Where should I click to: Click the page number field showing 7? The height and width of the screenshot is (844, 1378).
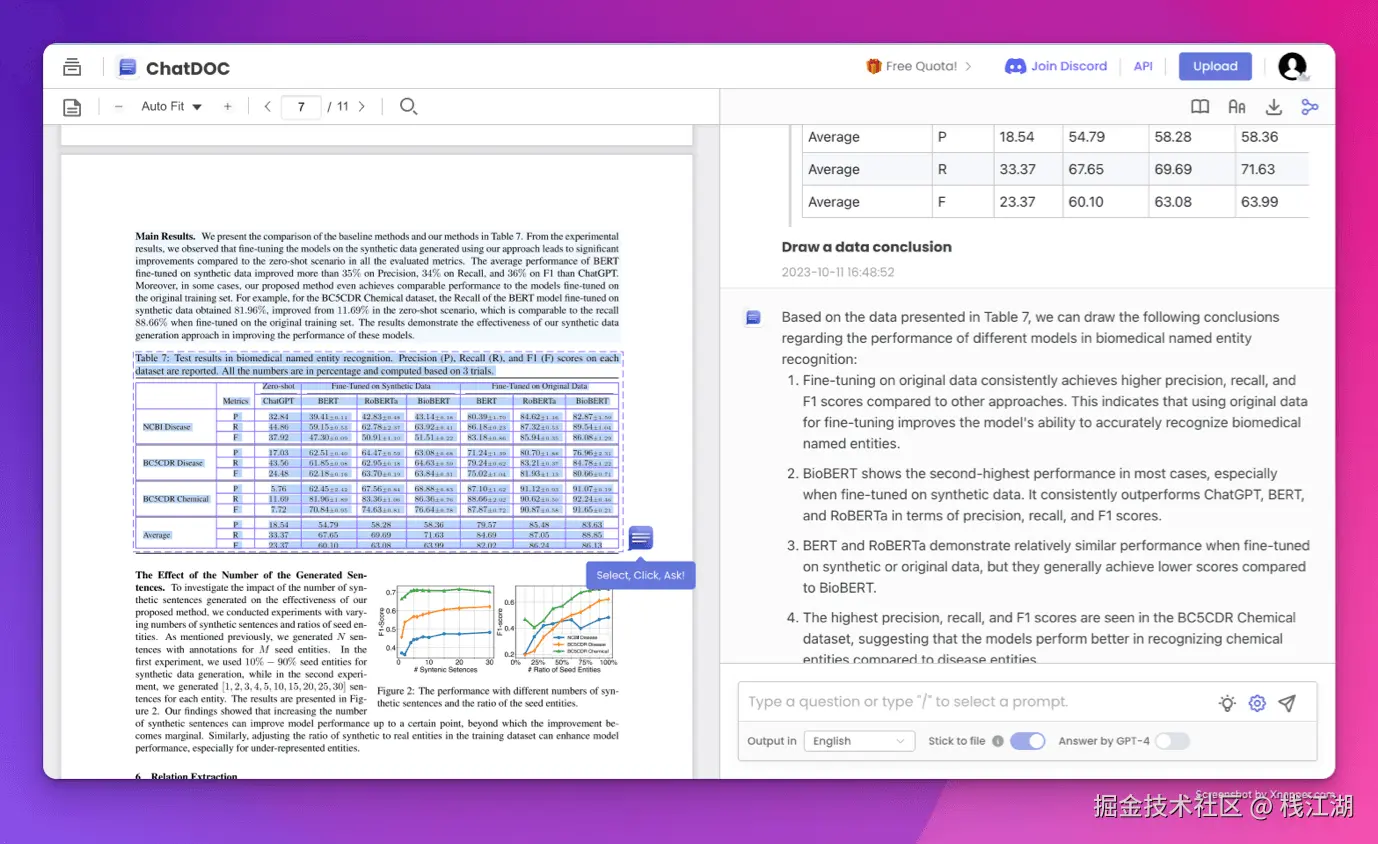301,106
